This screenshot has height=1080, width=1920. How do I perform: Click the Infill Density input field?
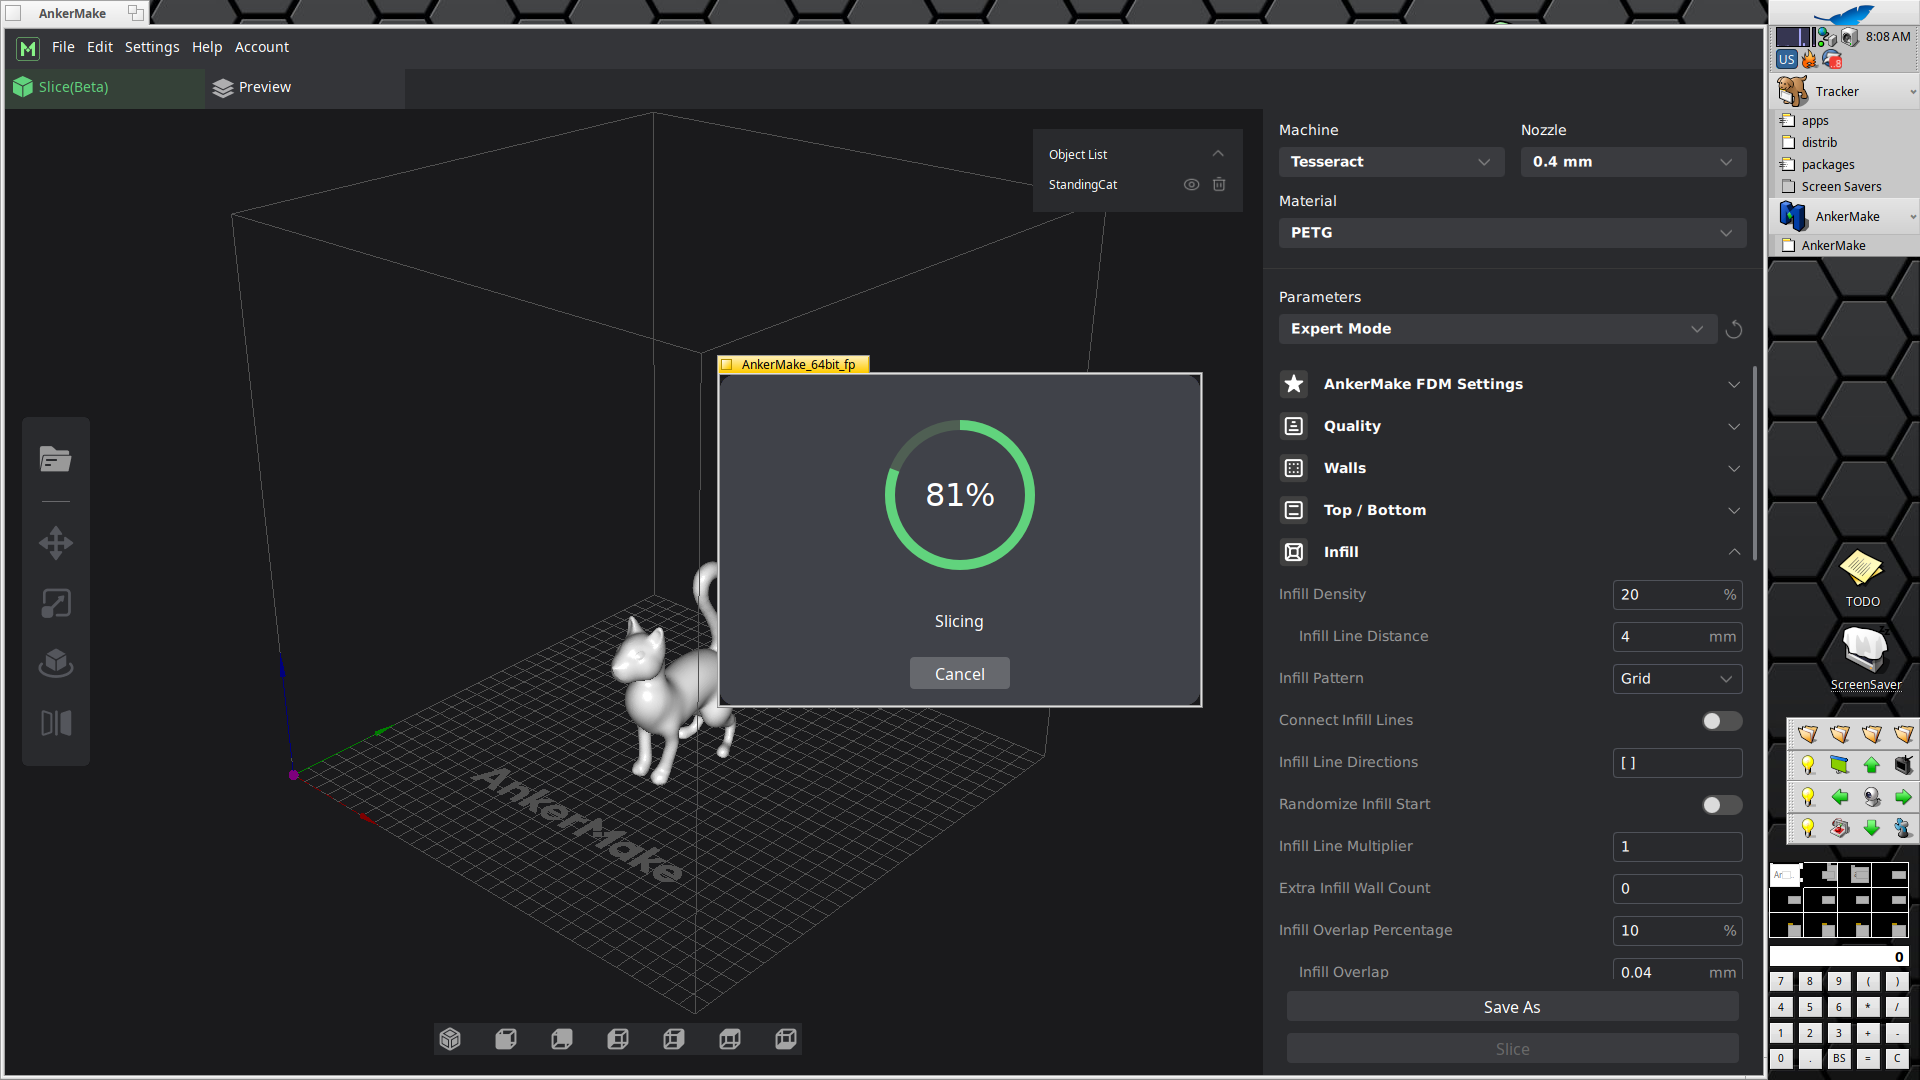click(1665, 595)
